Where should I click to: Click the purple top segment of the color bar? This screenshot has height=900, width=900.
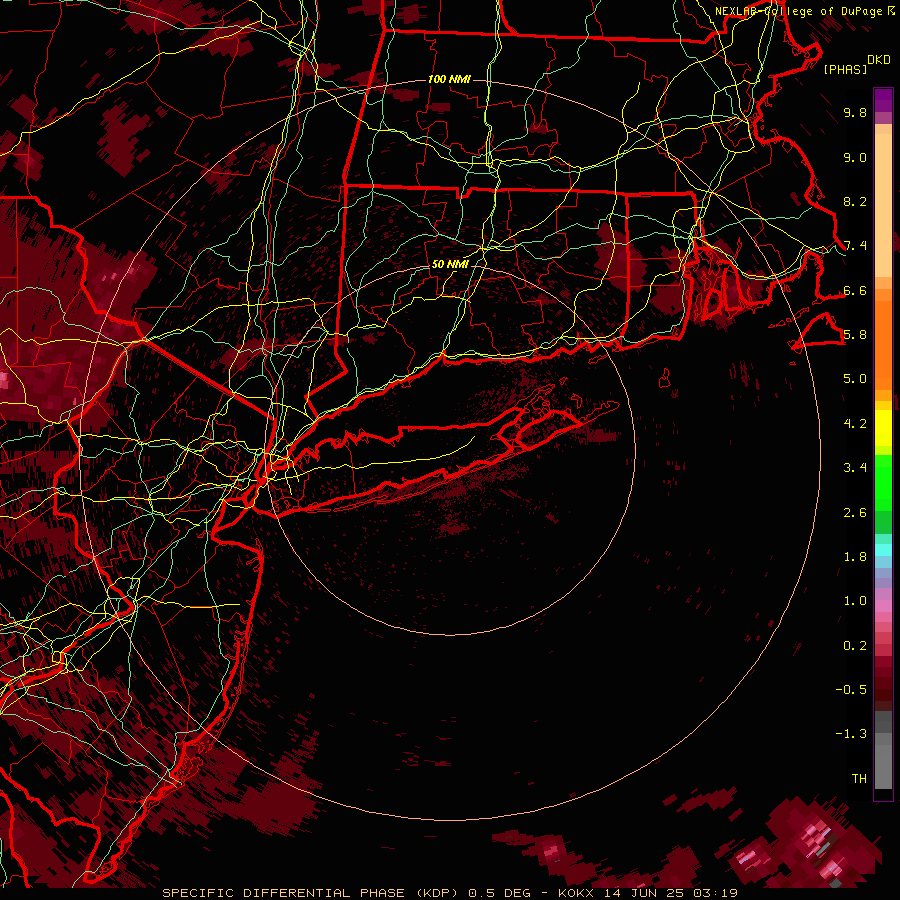(883, 100)
